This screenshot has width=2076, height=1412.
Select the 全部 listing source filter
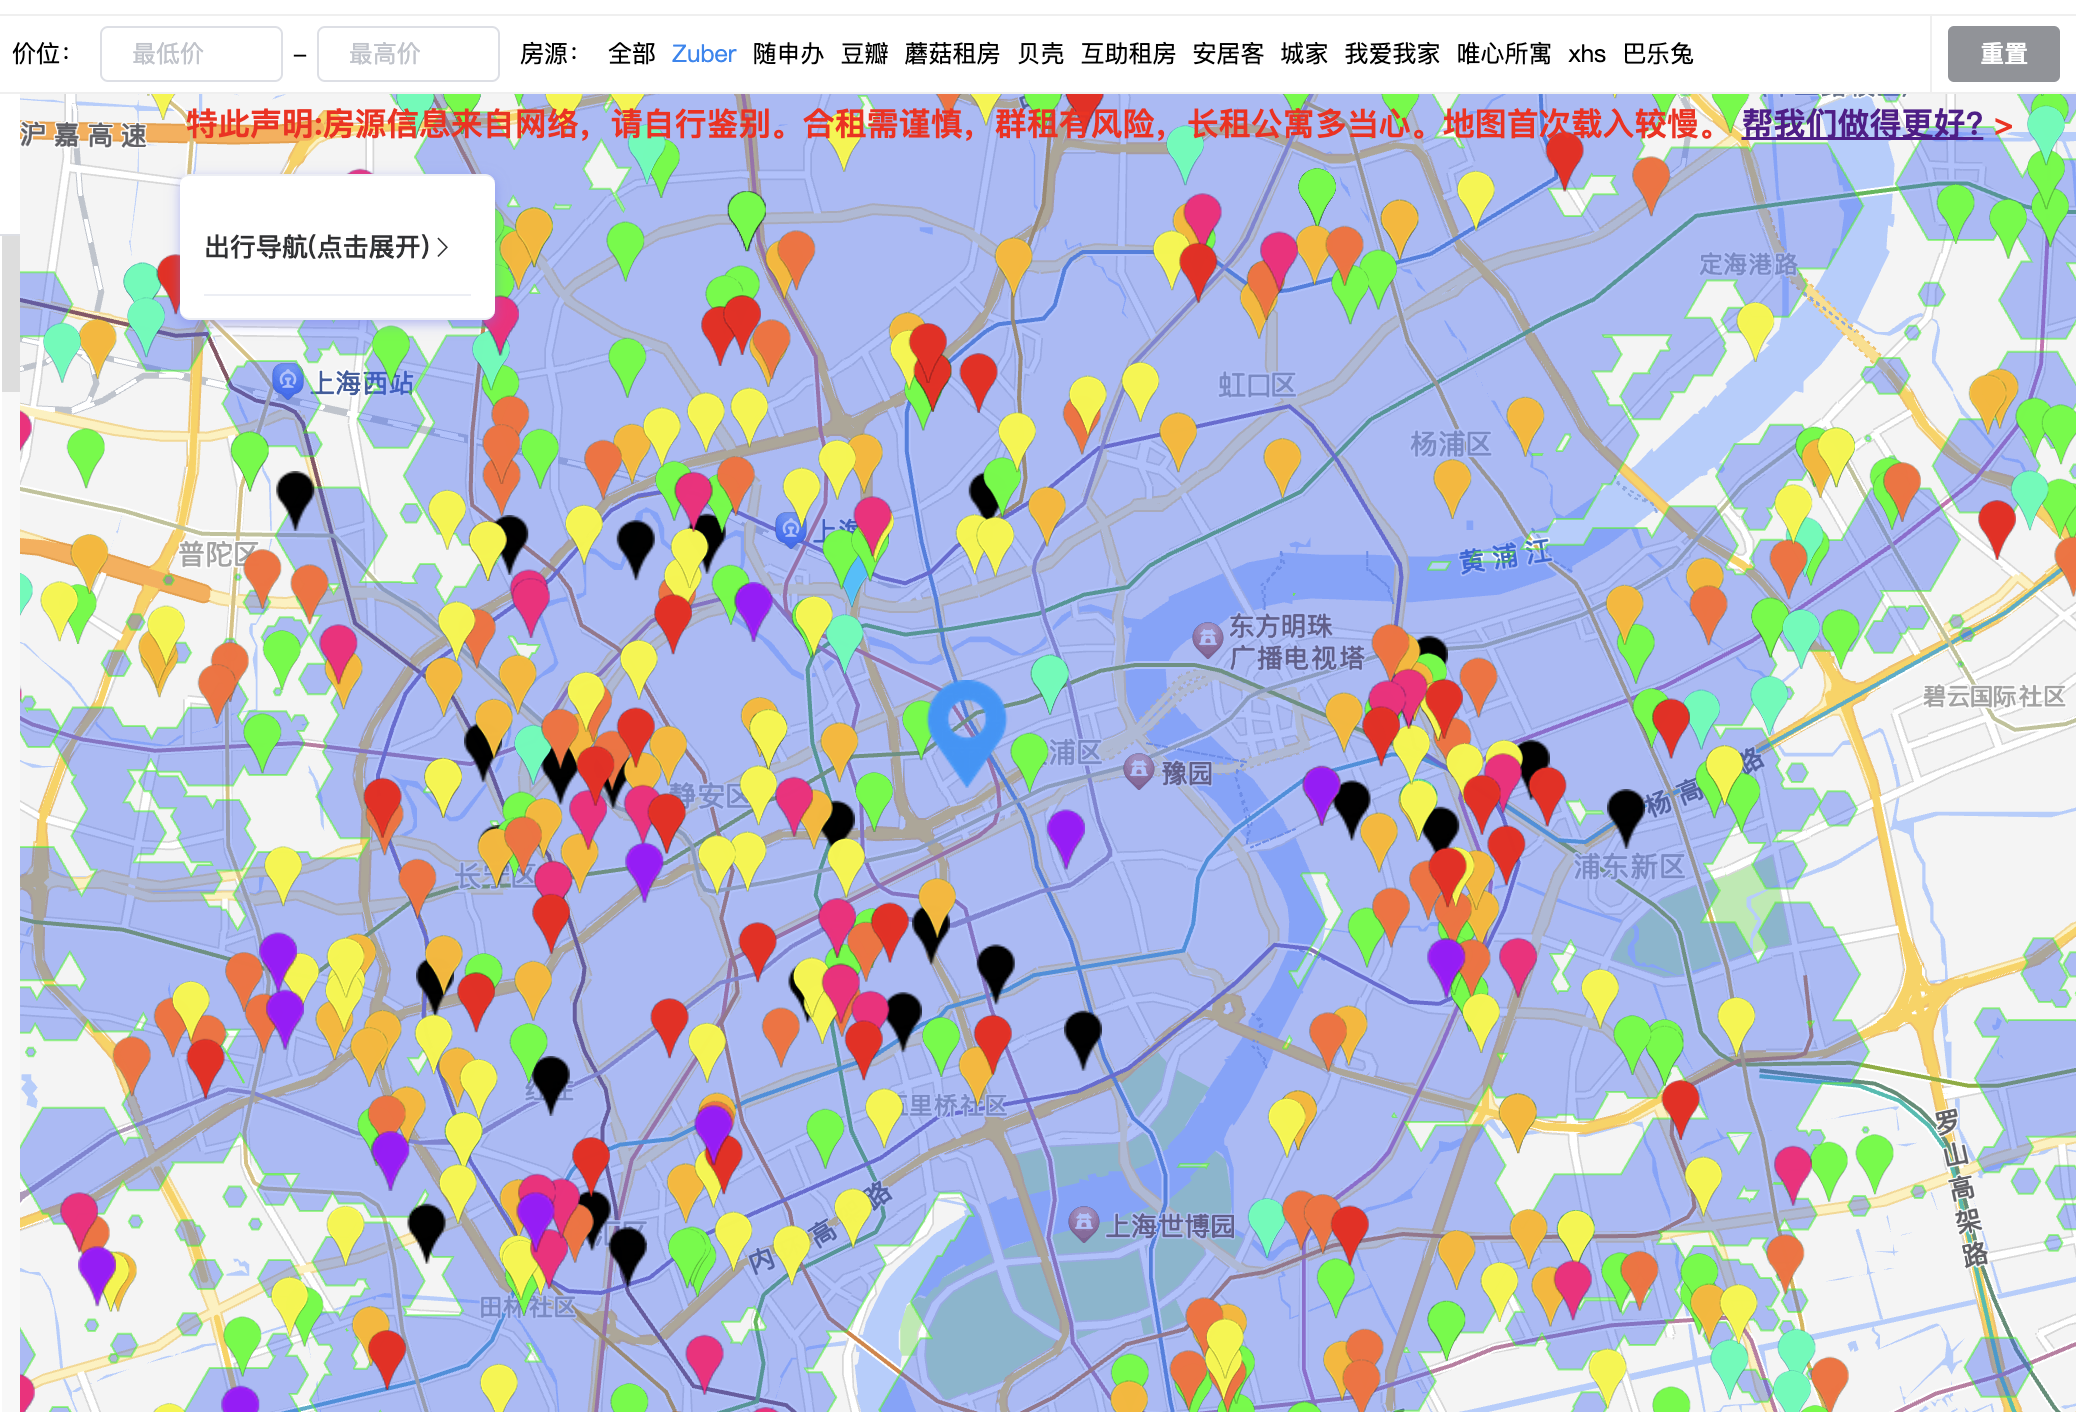click(x=631, y=54)
